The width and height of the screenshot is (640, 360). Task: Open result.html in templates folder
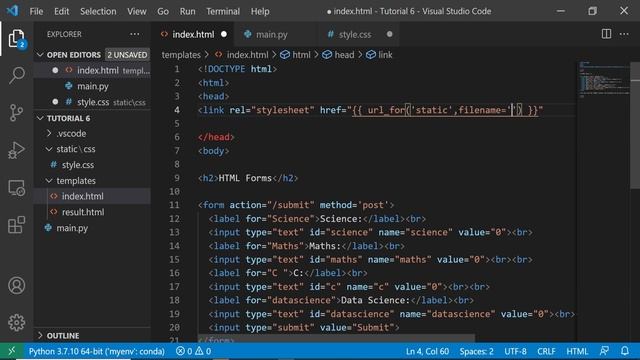[x=83, y=212]
